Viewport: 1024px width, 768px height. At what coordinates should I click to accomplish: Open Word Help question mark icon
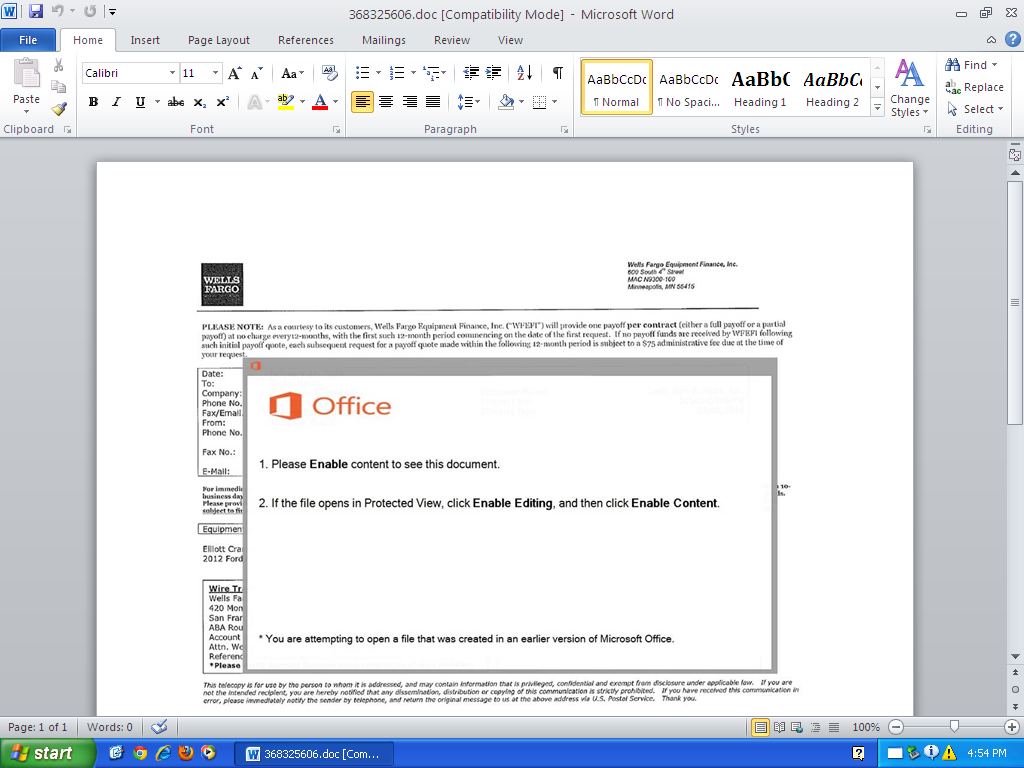click(1012, 39)
